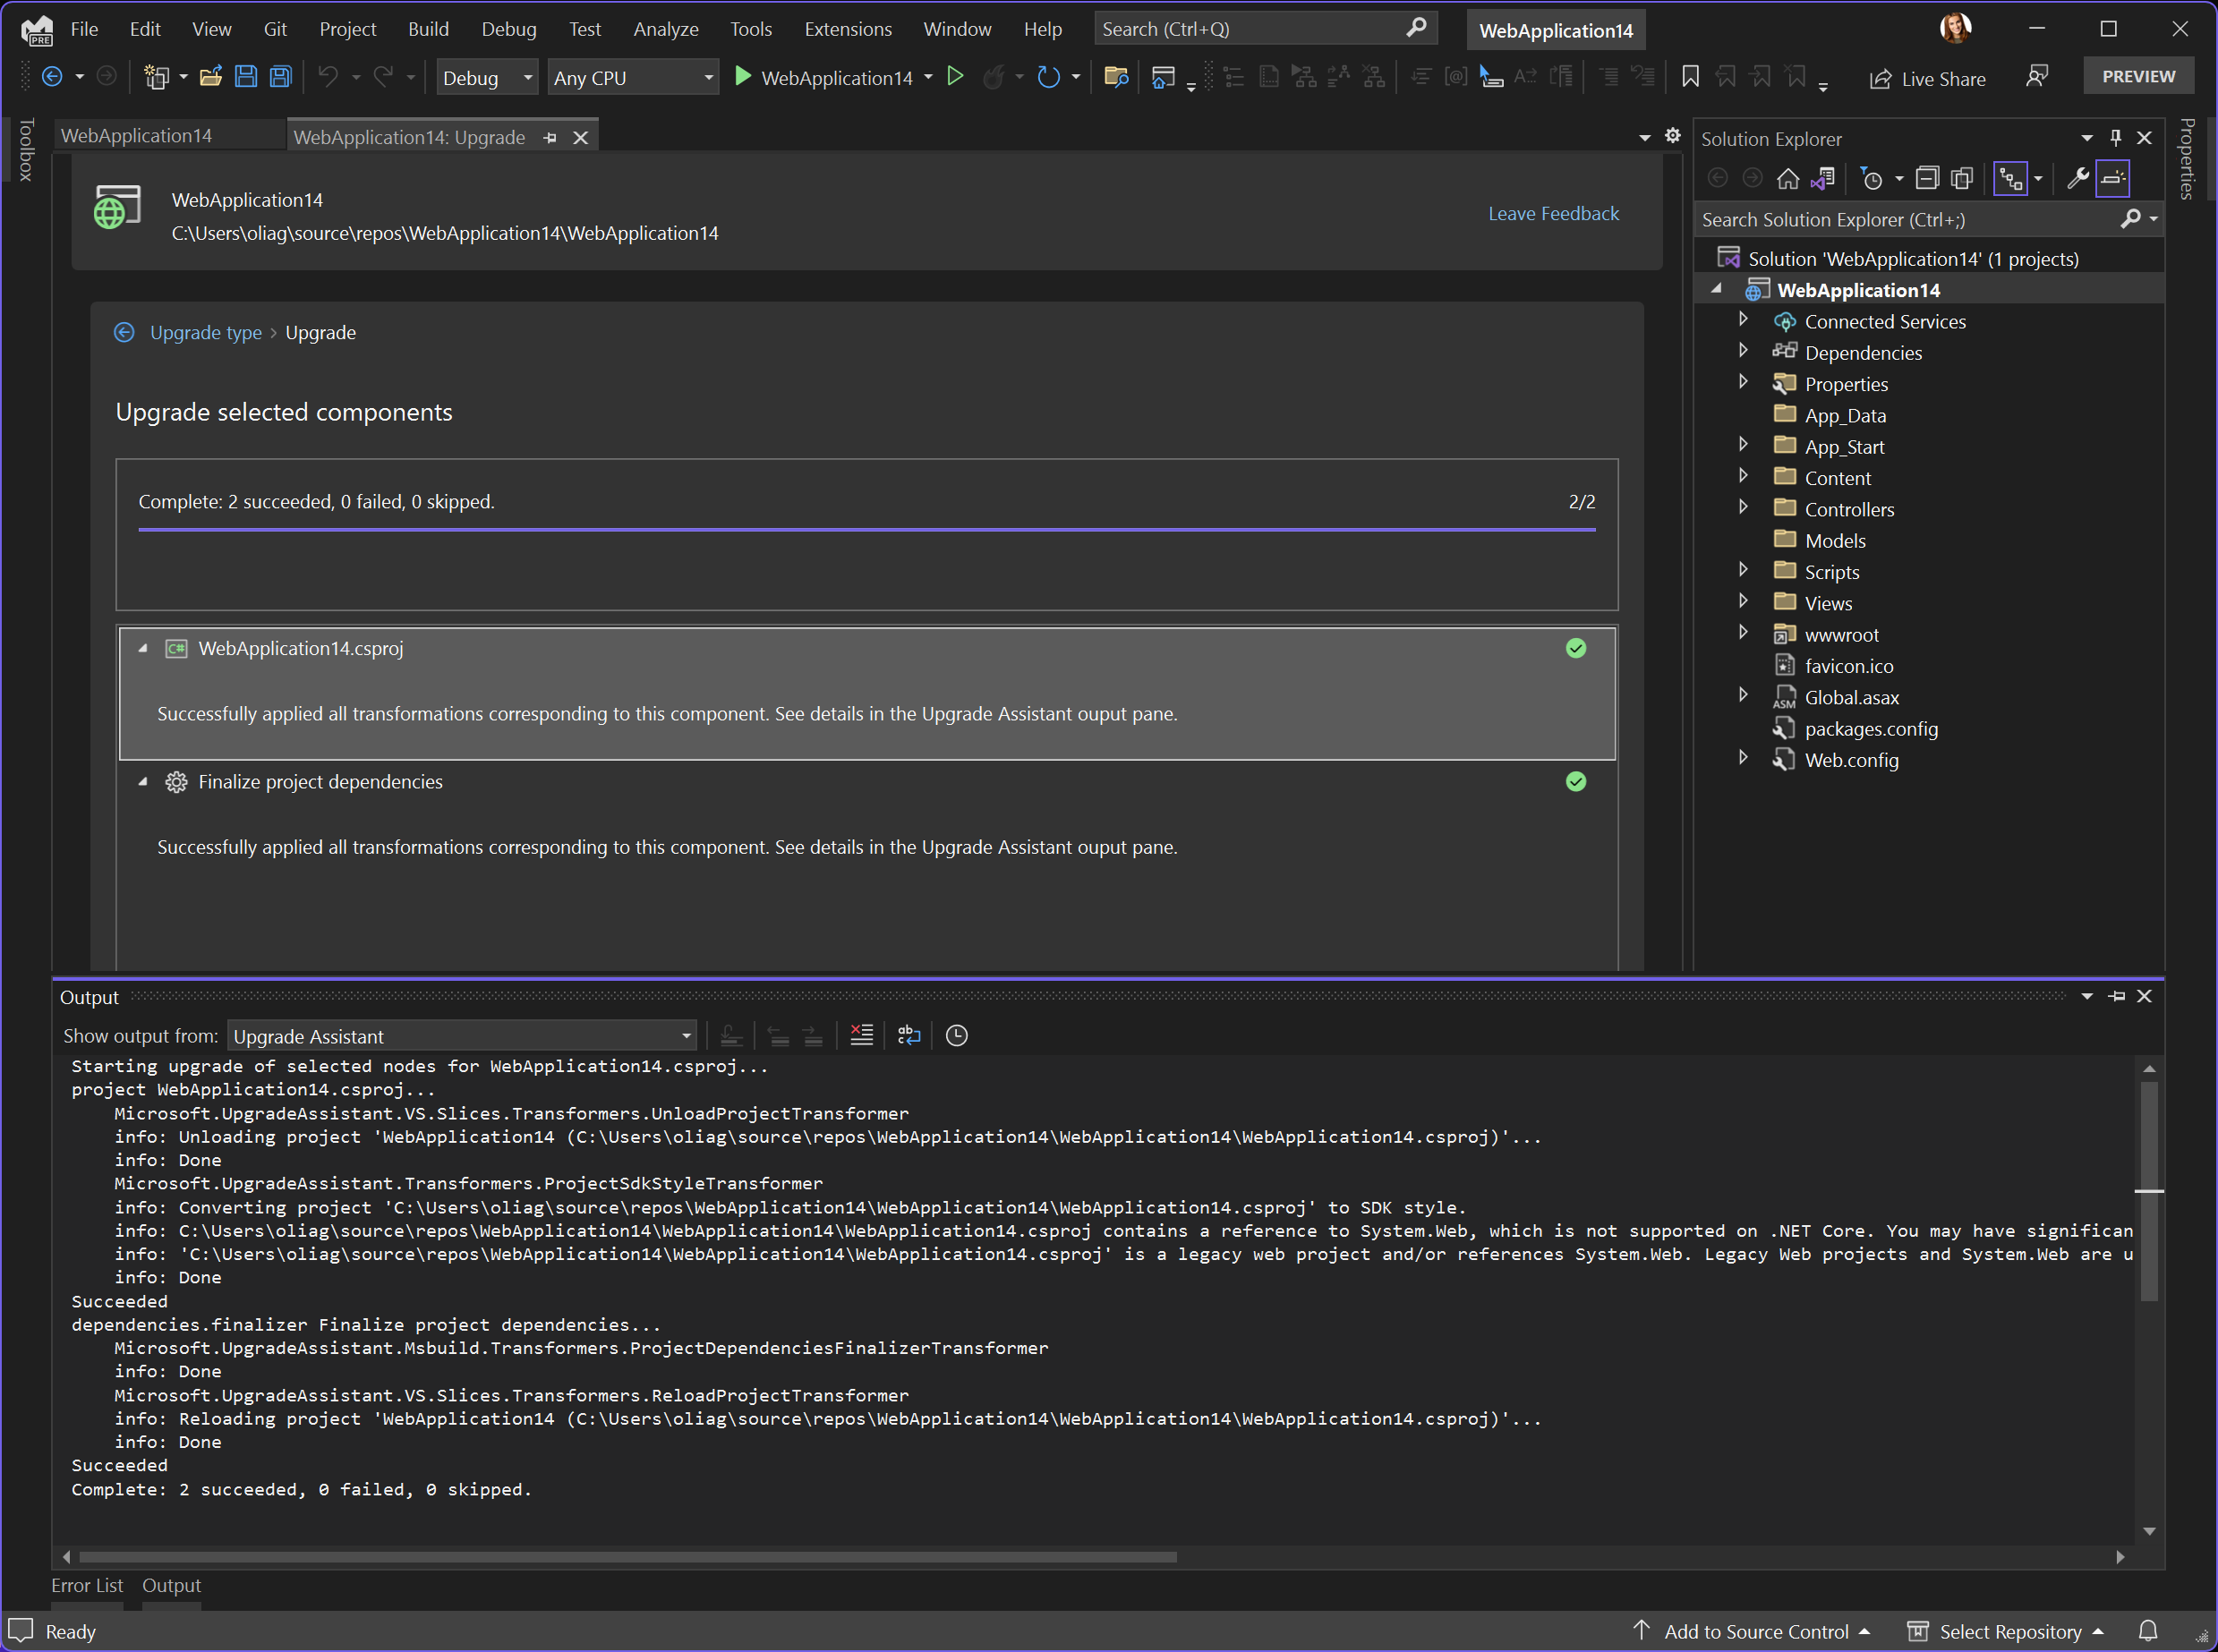Toggle Show All Files in Solution Explorer
This screenshot has width=2218, height=1652.
pos(1962,179)
